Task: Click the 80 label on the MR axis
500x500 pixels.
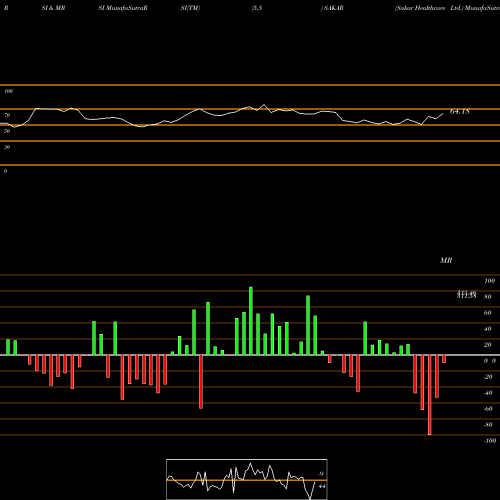Action: pos(488,297)
